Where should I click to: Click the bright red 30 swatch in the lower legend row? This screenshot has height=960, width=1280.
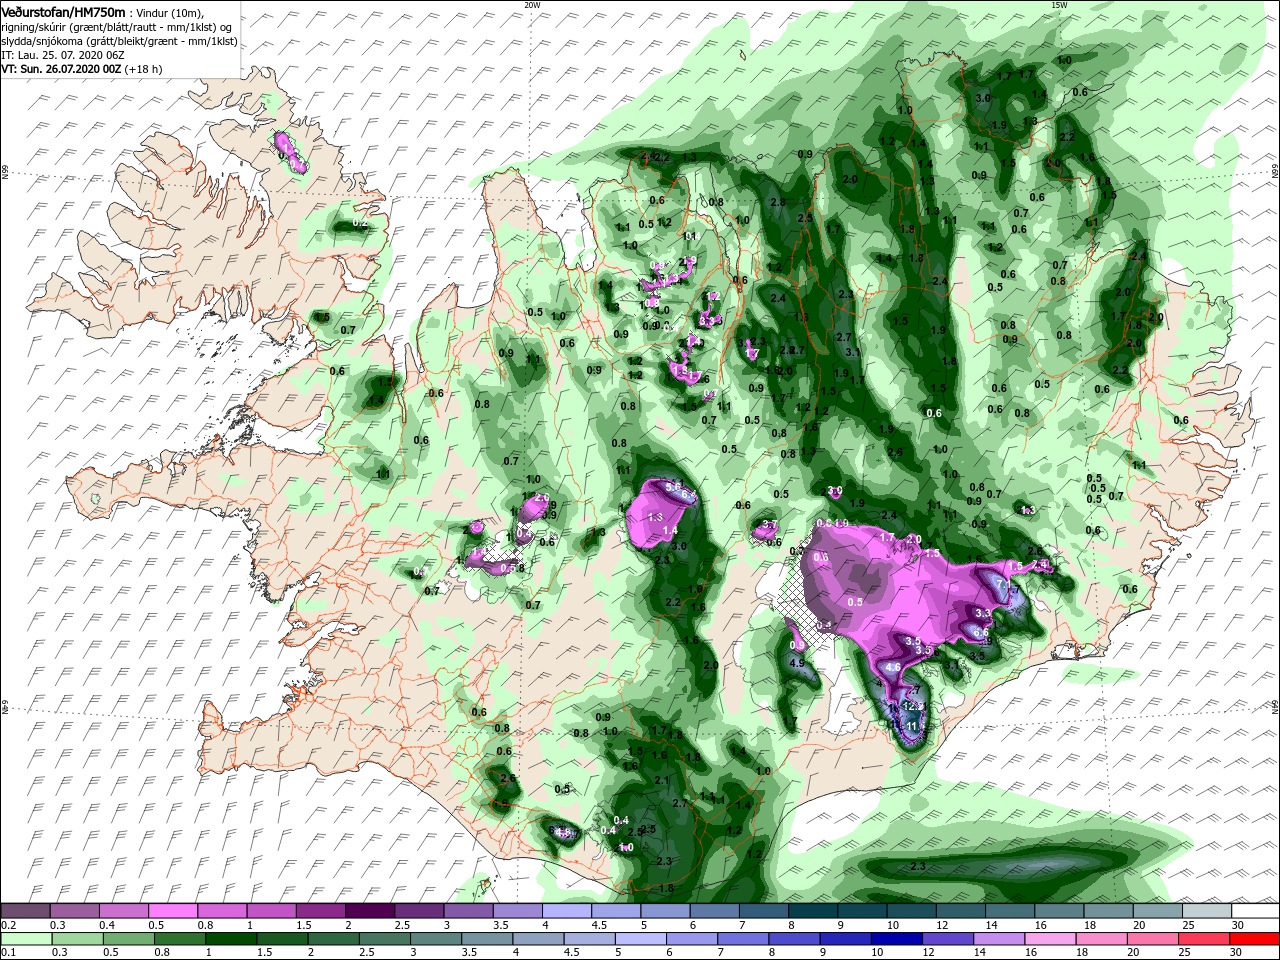(1255, 939)
